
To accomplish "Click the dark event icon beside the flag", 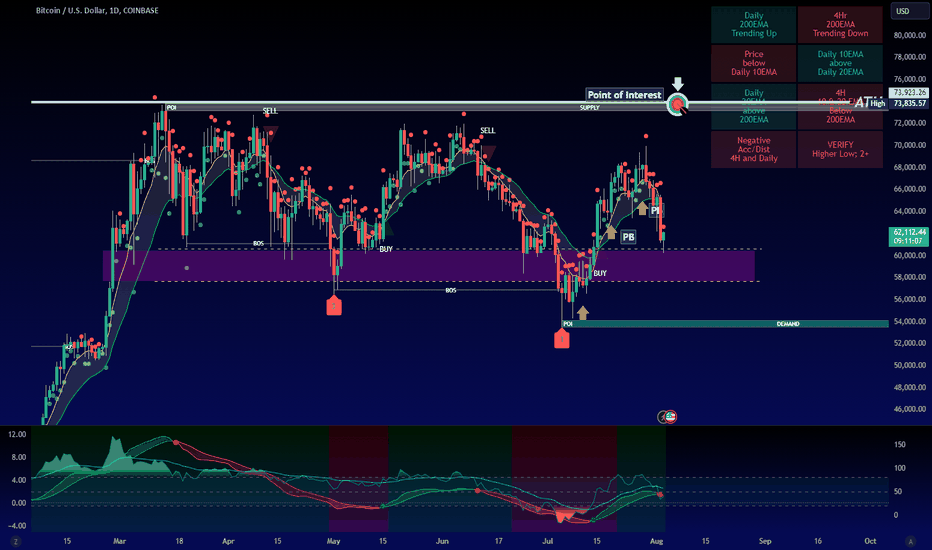I will coord(662,417).
